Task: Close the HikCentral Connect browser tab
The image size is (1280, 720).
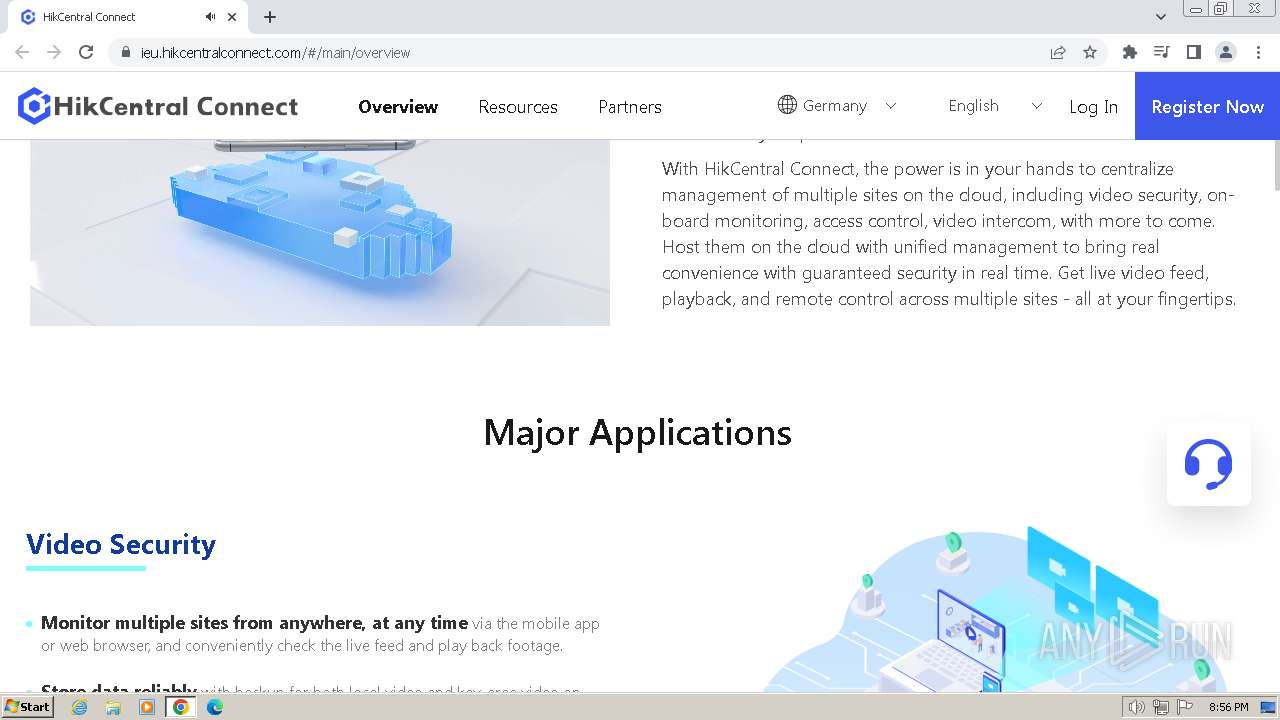Action: pyautogui.click(x=232, y=17)
